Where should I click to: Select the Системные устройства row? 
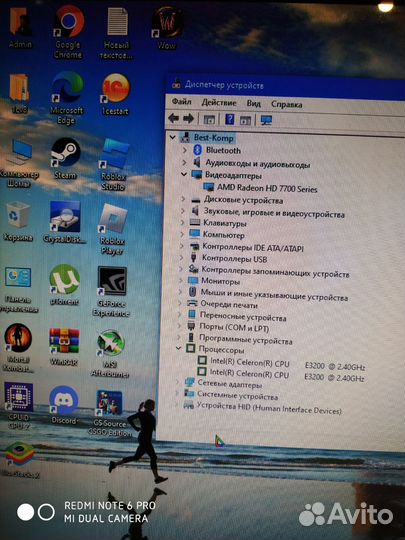231,395
